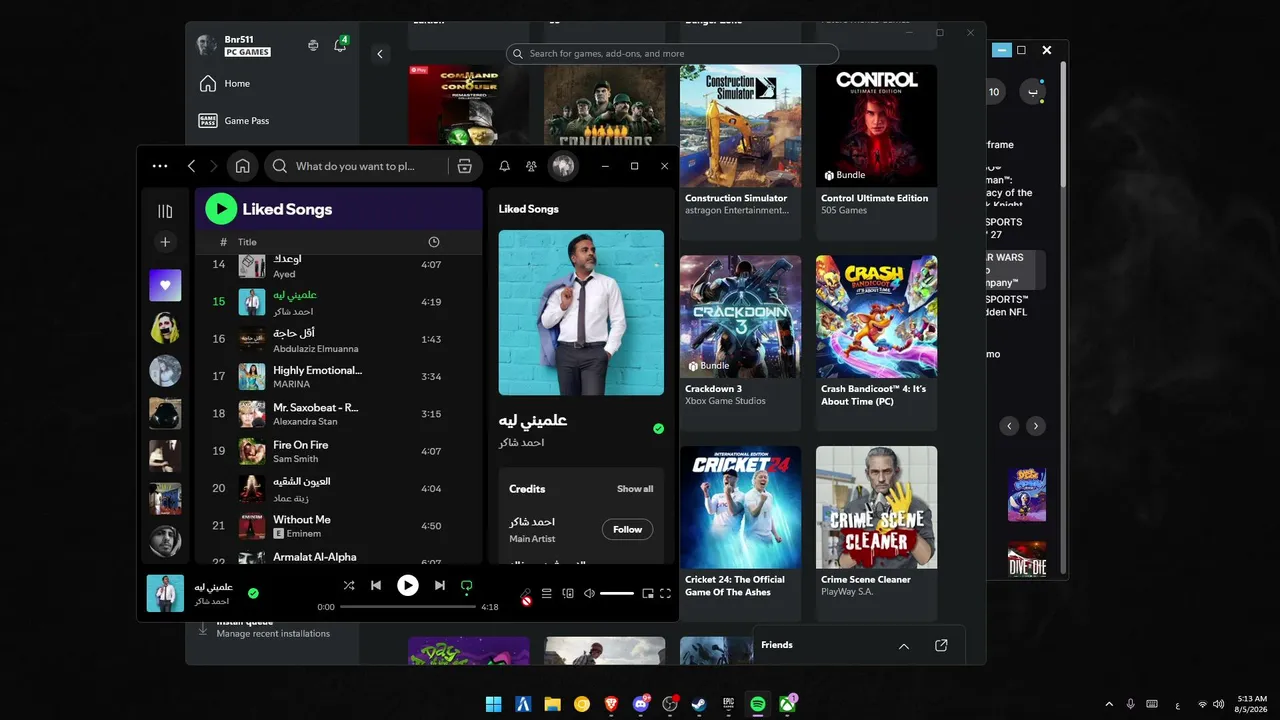This screenshot has height=720, width=1280.
Task: Follow the main artist
Action: (628, 529)
